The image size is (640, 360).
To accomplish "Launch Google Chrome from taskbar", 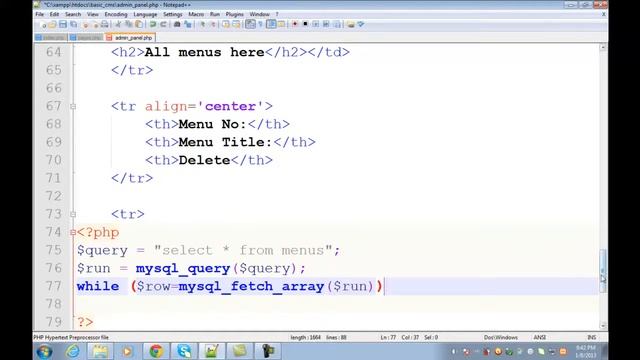I will pyautogui.click(x=156, y=351).
